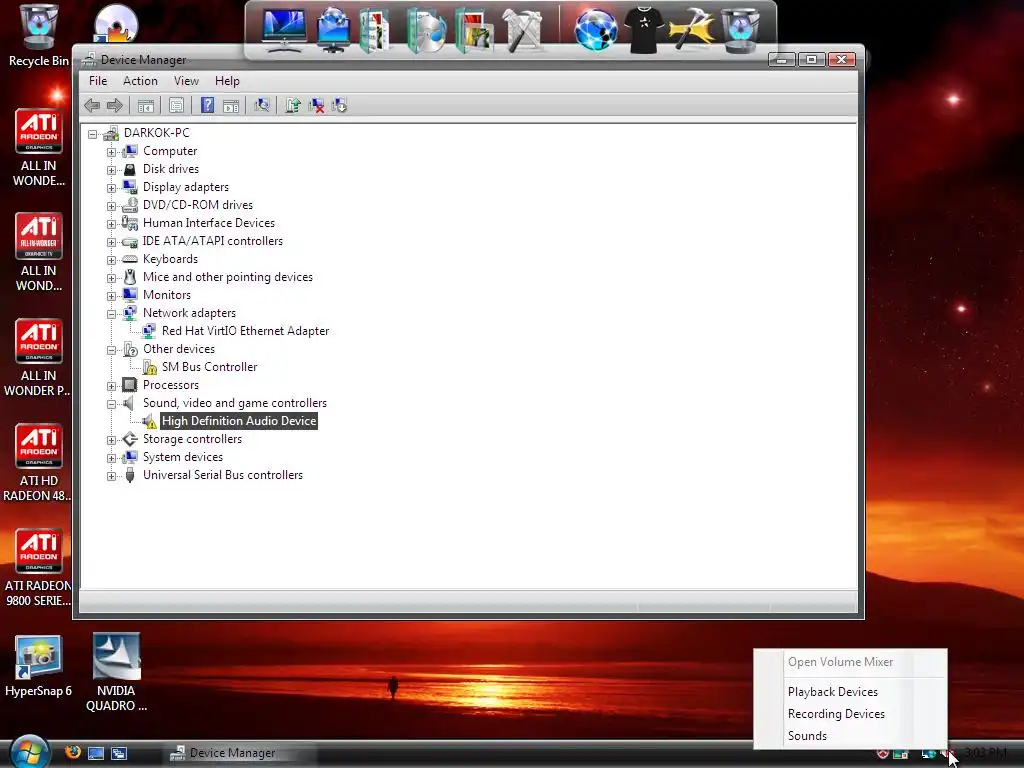The image size is (1024, 768).
Task: Click the Back arrow in Device Manager toolbar
Action: pyautogui.click(x=92, y=105)
